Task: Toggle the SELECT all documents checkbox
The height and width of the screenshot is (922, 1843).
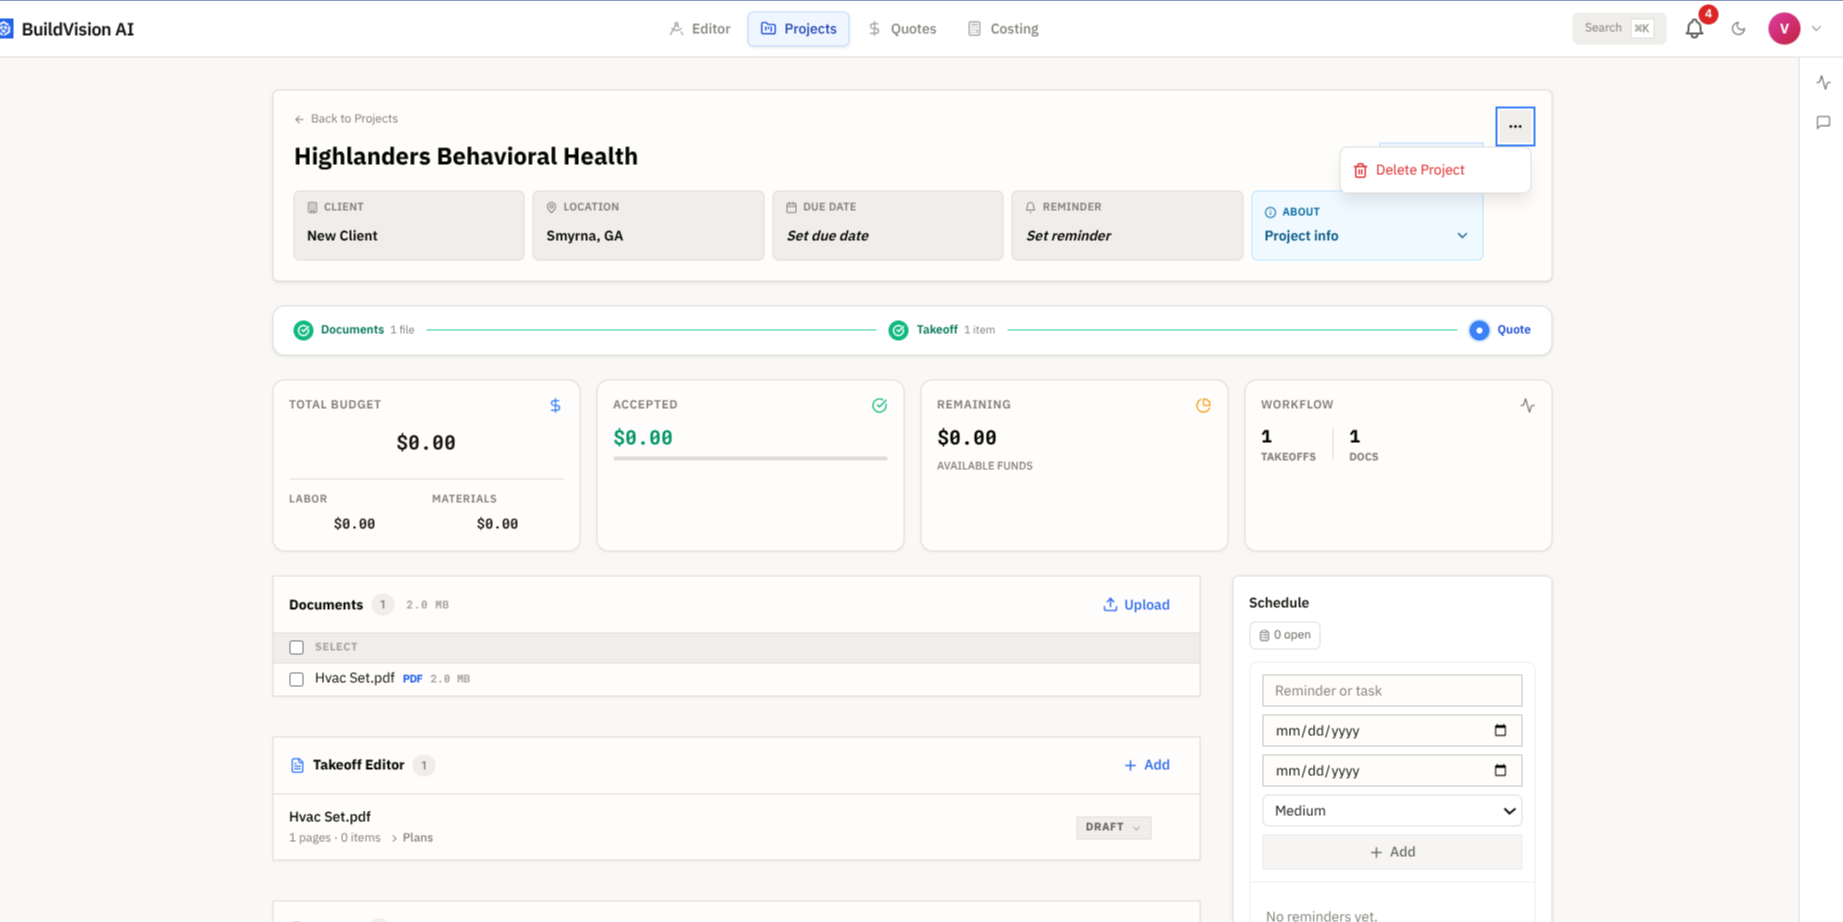Action: (x=296, y=648)
